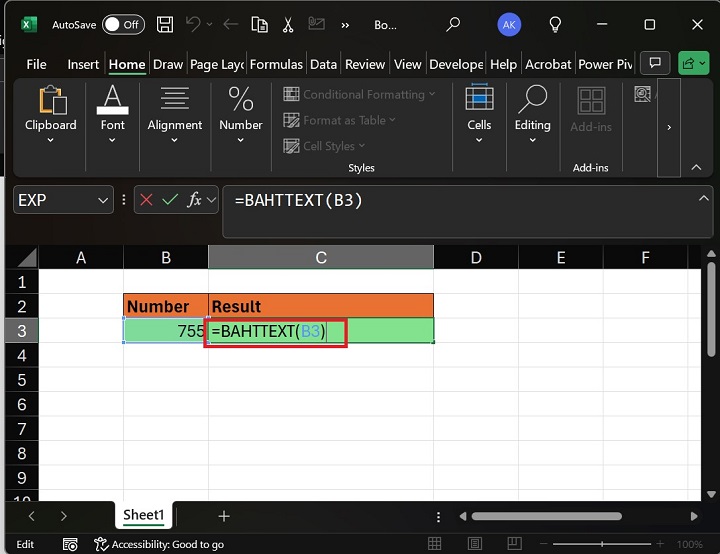Viewport: 720px width, 554px height.
Task: Add a new sheet with plus icon
Action: pyautogui.click(x=224, y=516)
